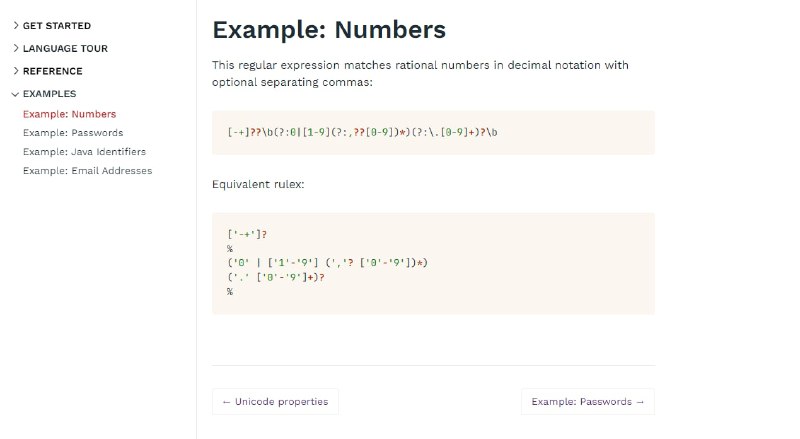Go back to Unicode properties page
Viewport: 800px width, 439px height.
(x=275, y=402)
